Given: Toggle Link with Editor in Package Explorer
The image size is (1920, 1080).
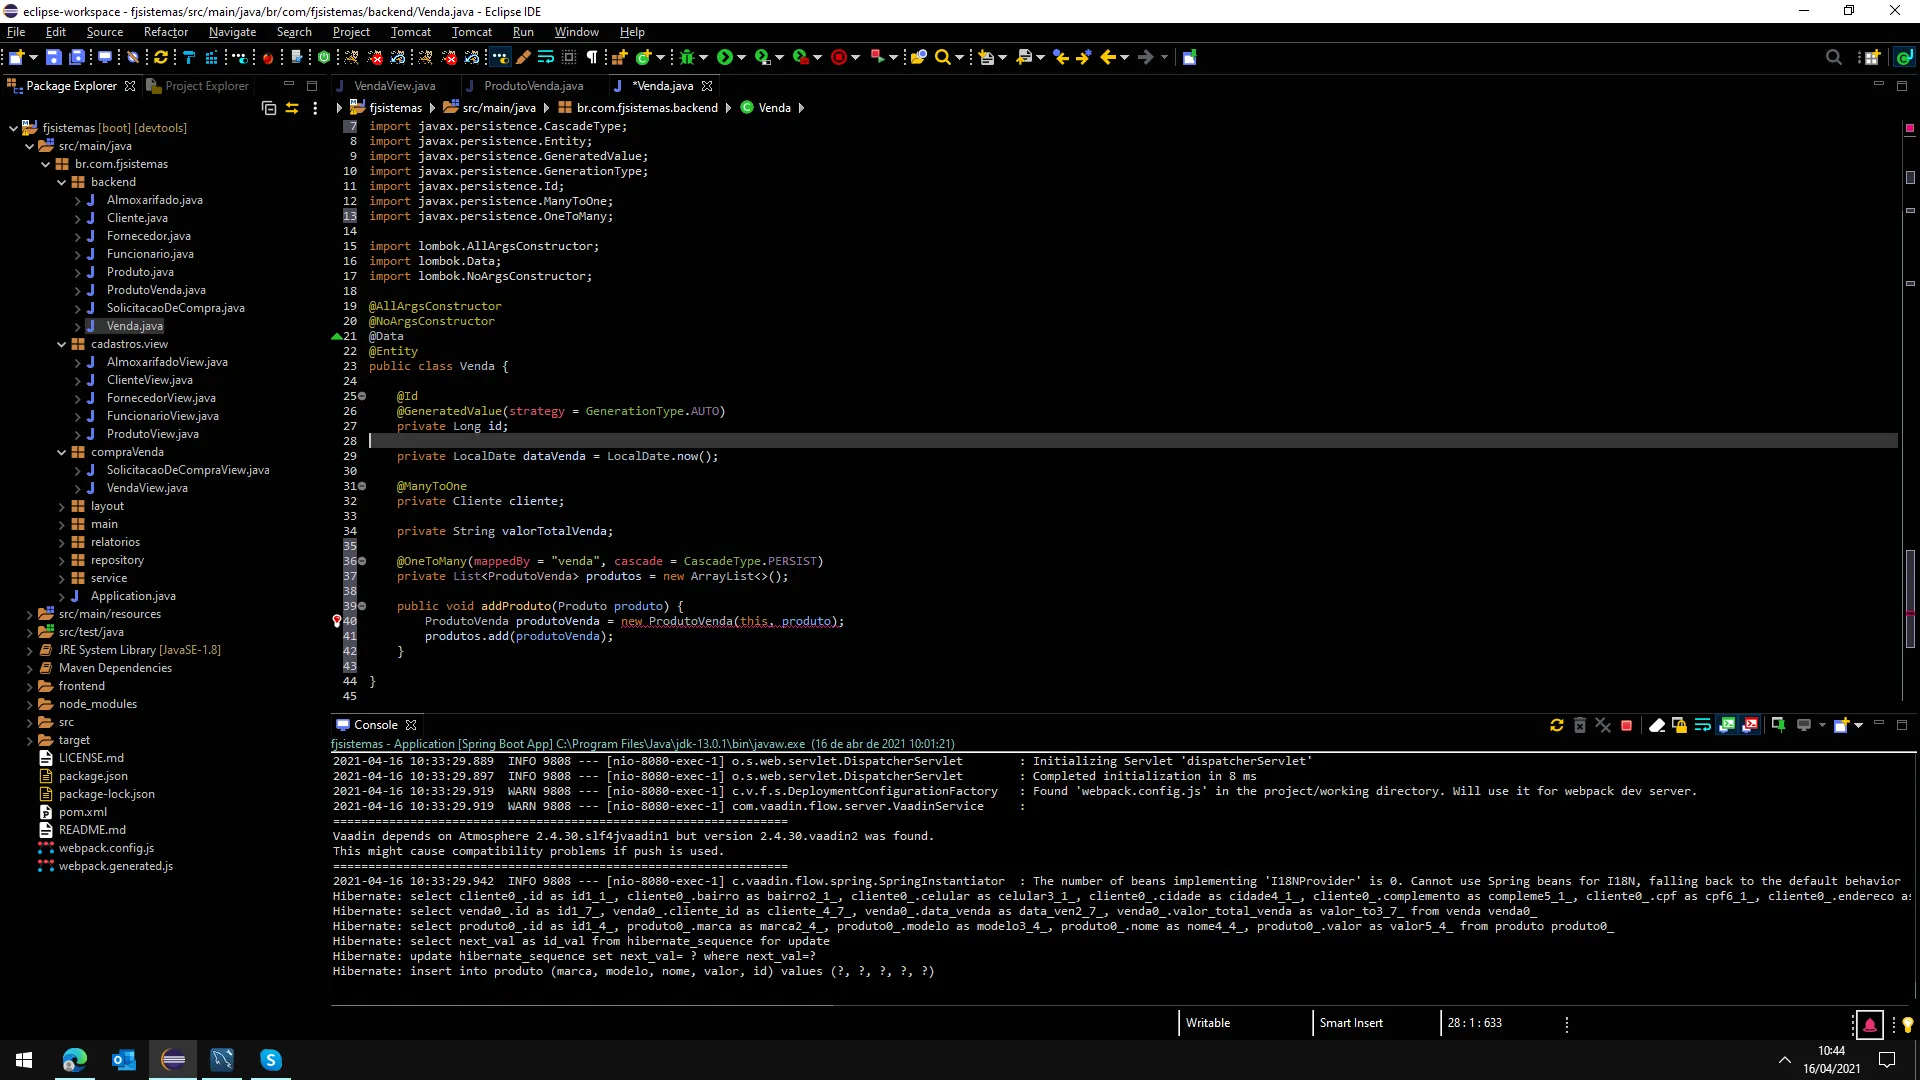Looking at the screenshot, I should pyautogui.click(x=292, y=108).
